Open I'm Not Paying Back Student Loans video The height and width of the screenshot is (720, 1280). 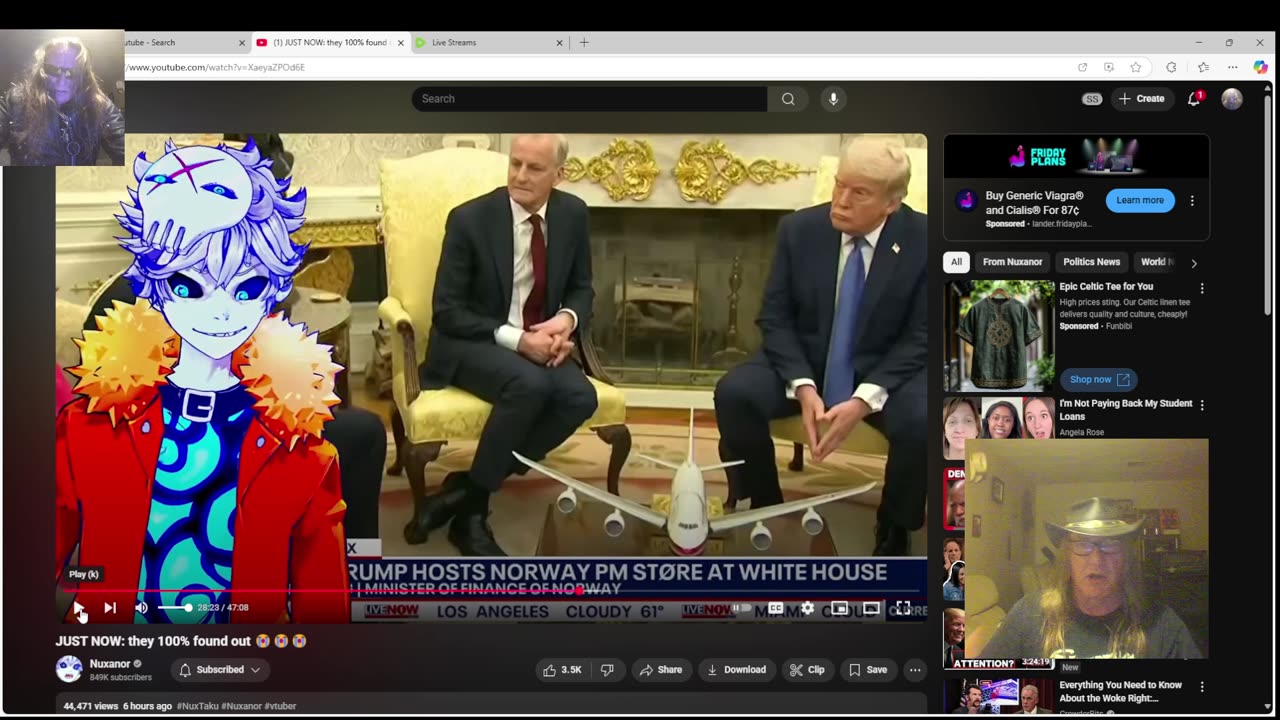1126,409
